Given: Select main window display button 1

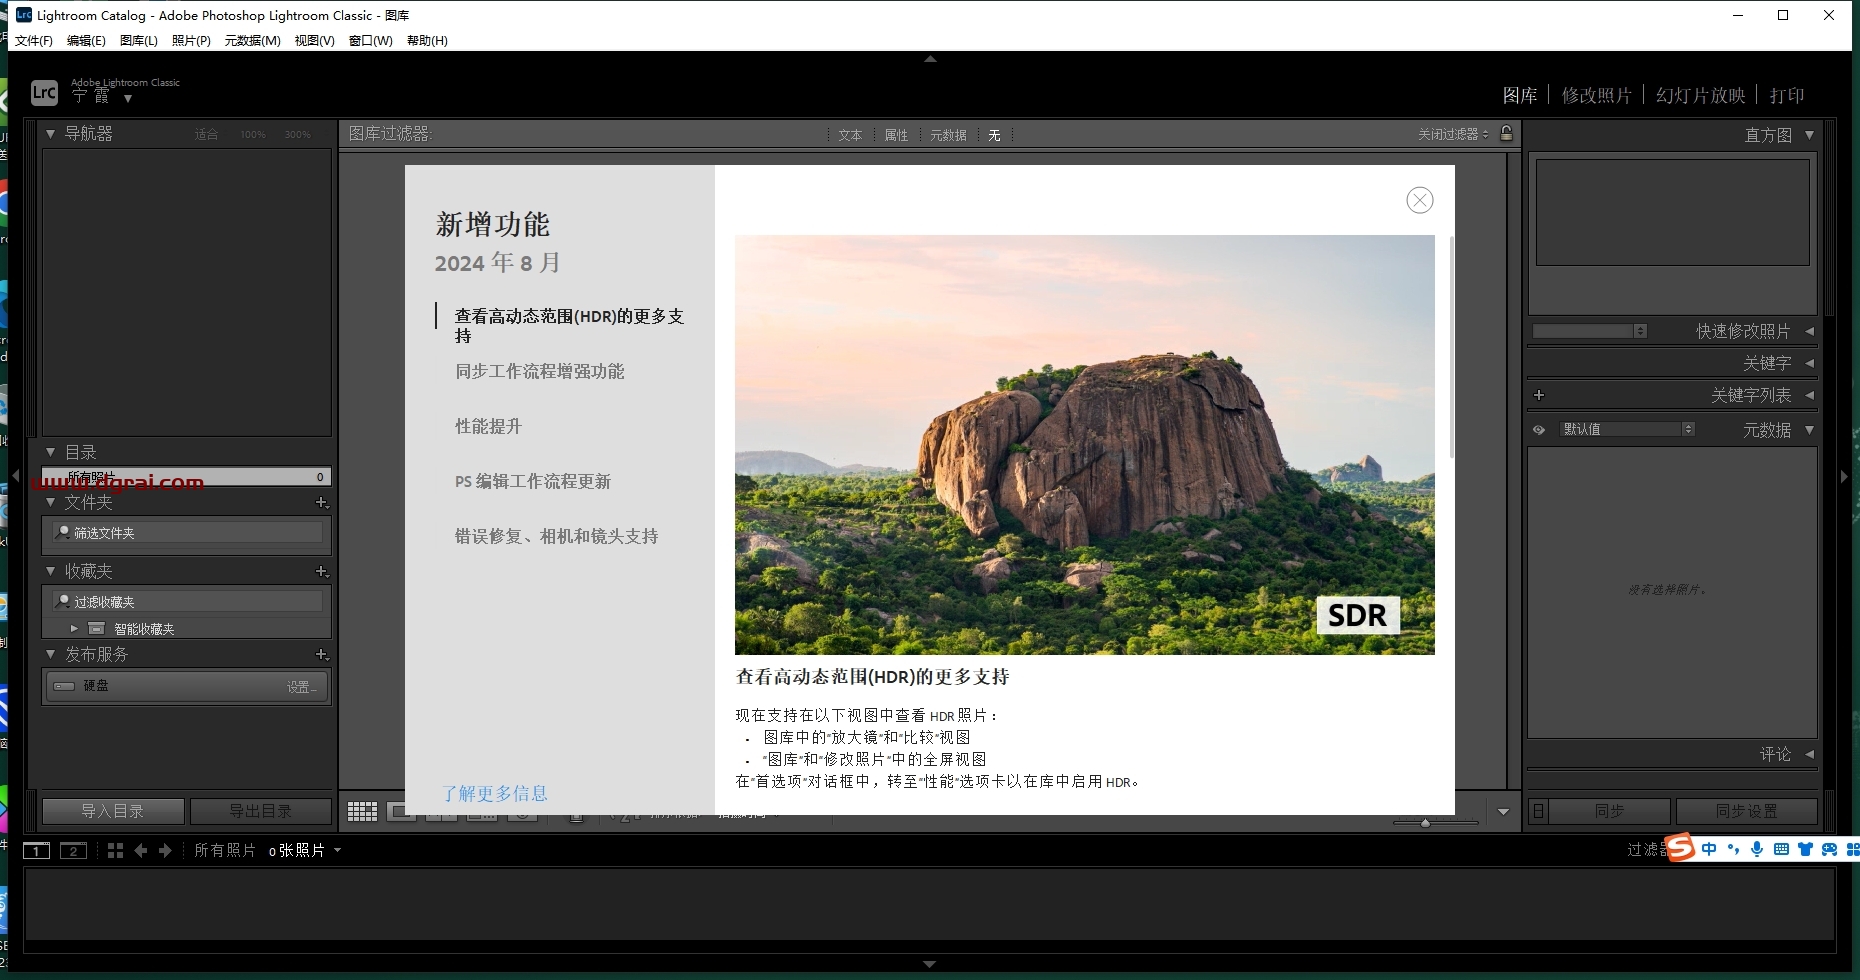Looking at the screenshot, I should (x=36, y=850).
